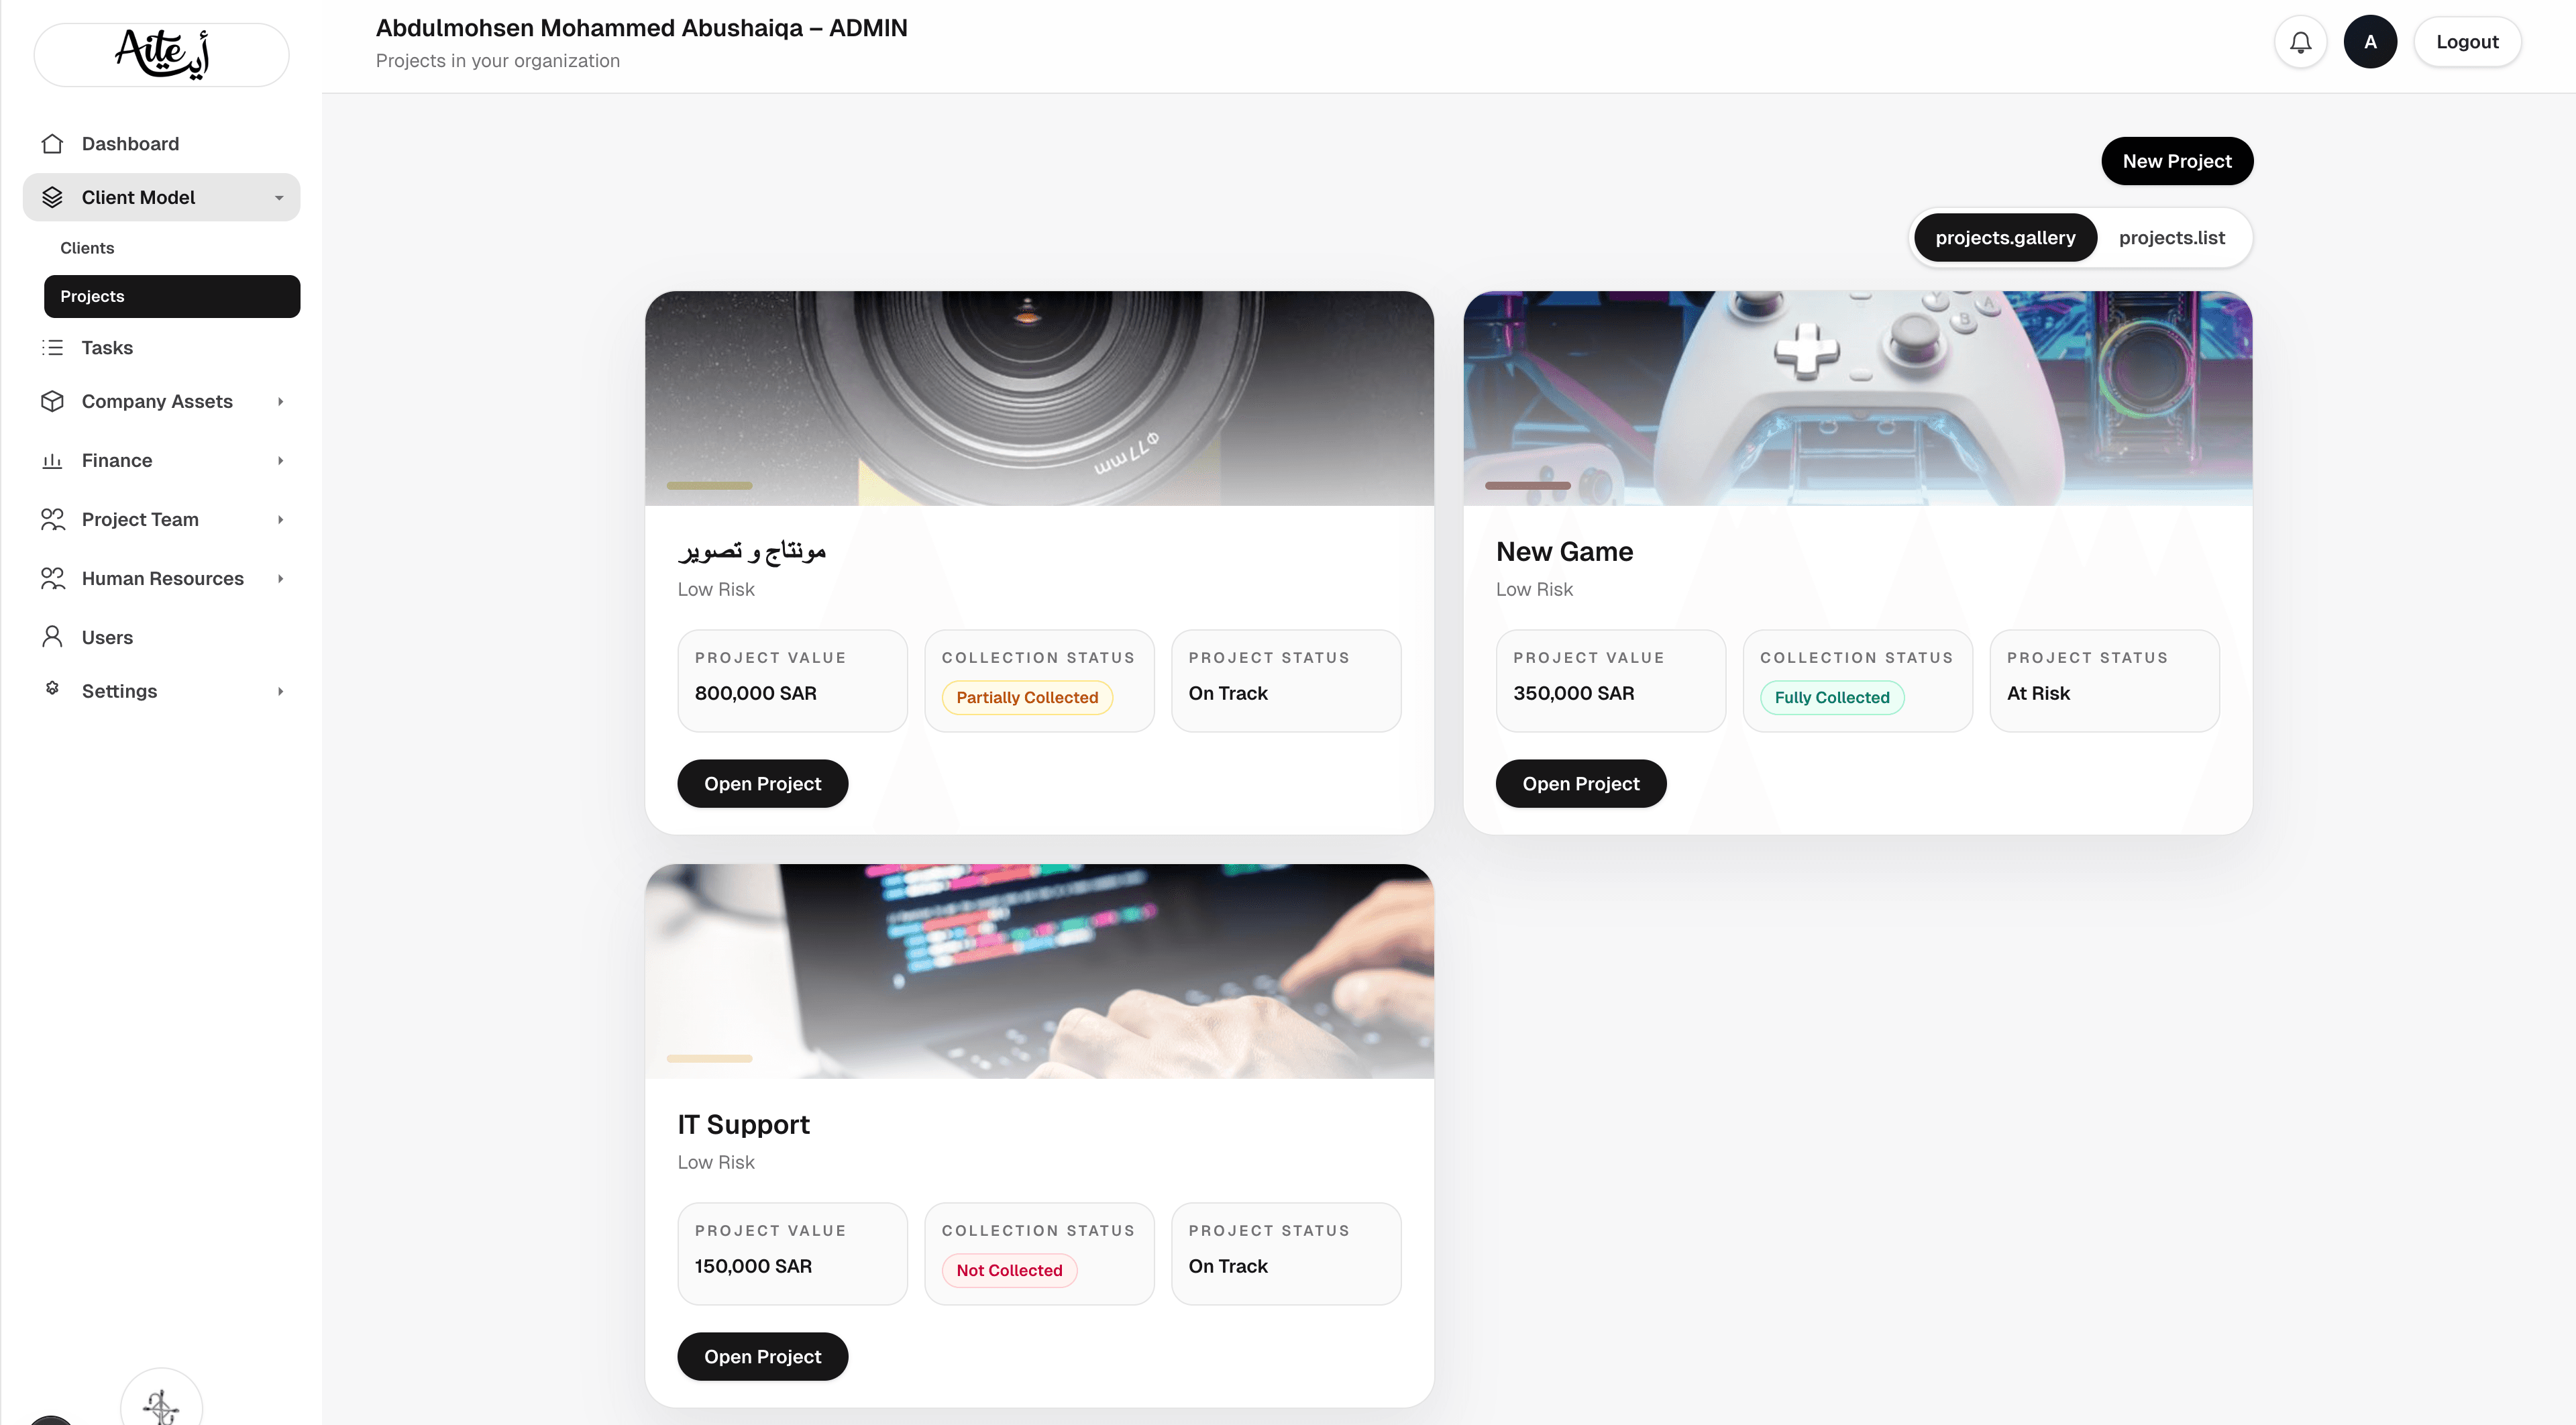The image size is (2576, 1425).
Task: Expand the Company Assets submenu arrow
Action: (x=280, y=402)
